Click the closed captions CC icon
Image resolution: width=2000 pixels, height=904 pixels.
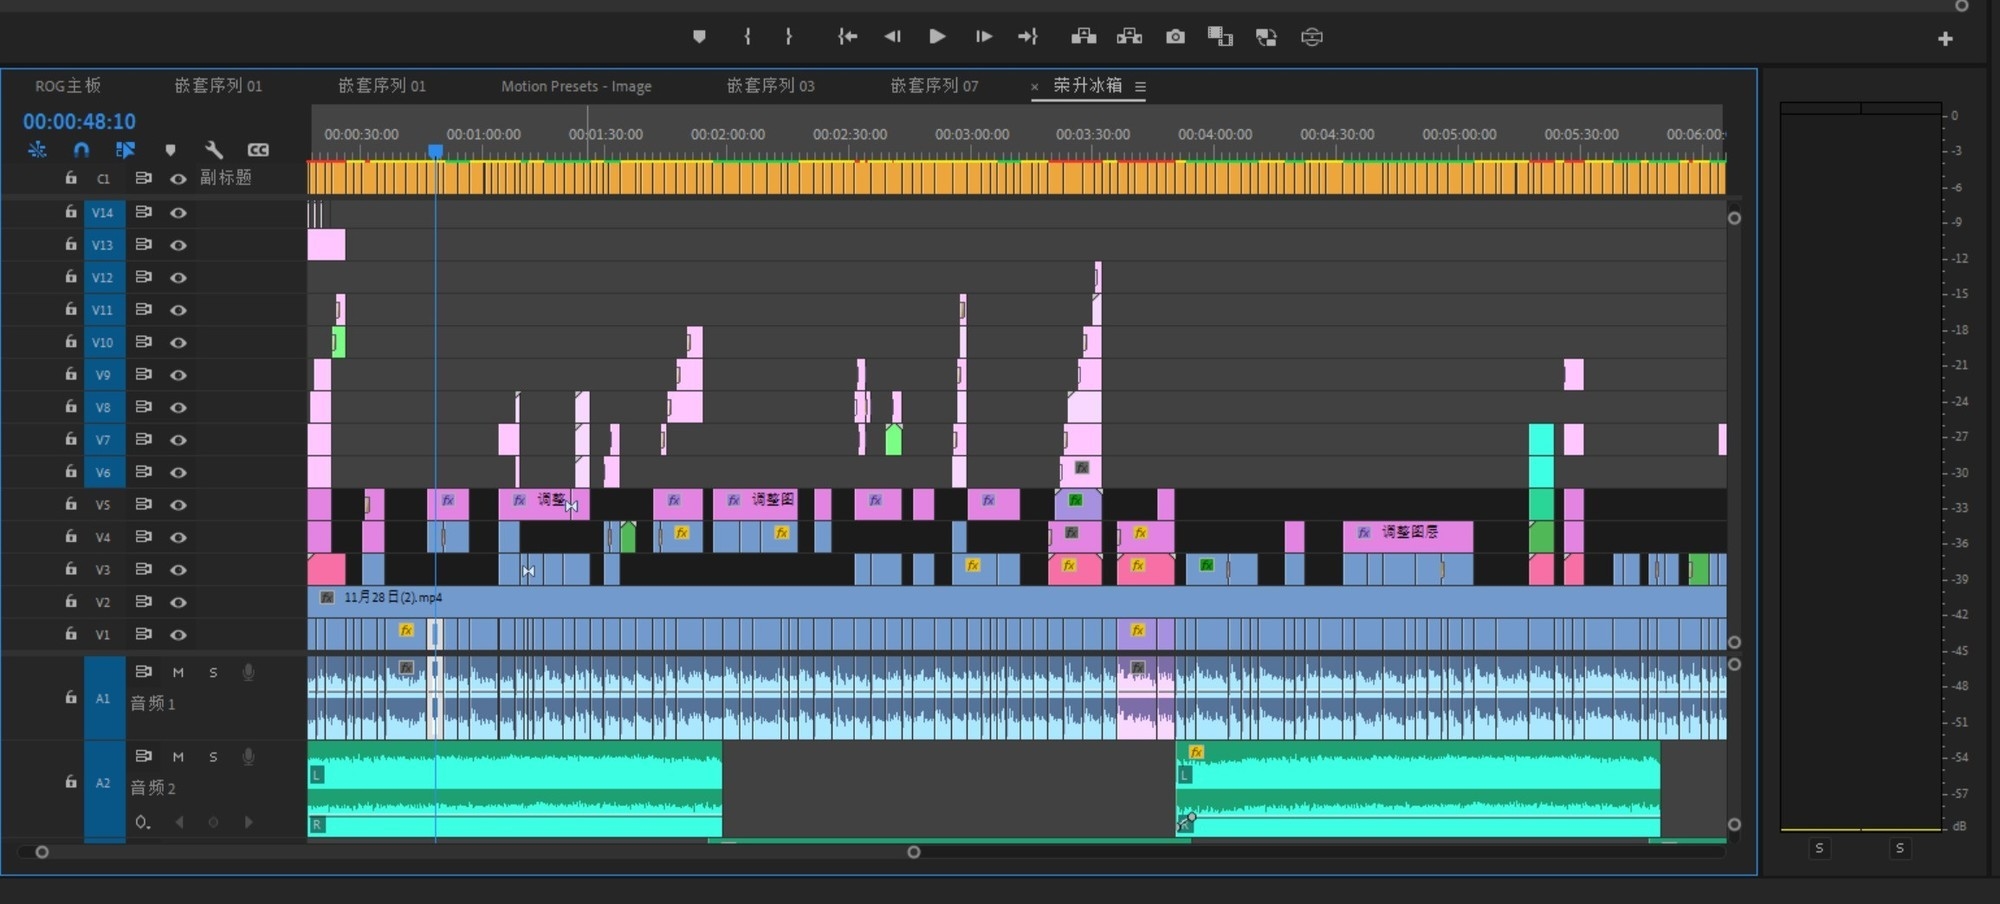tap(258, 150)
